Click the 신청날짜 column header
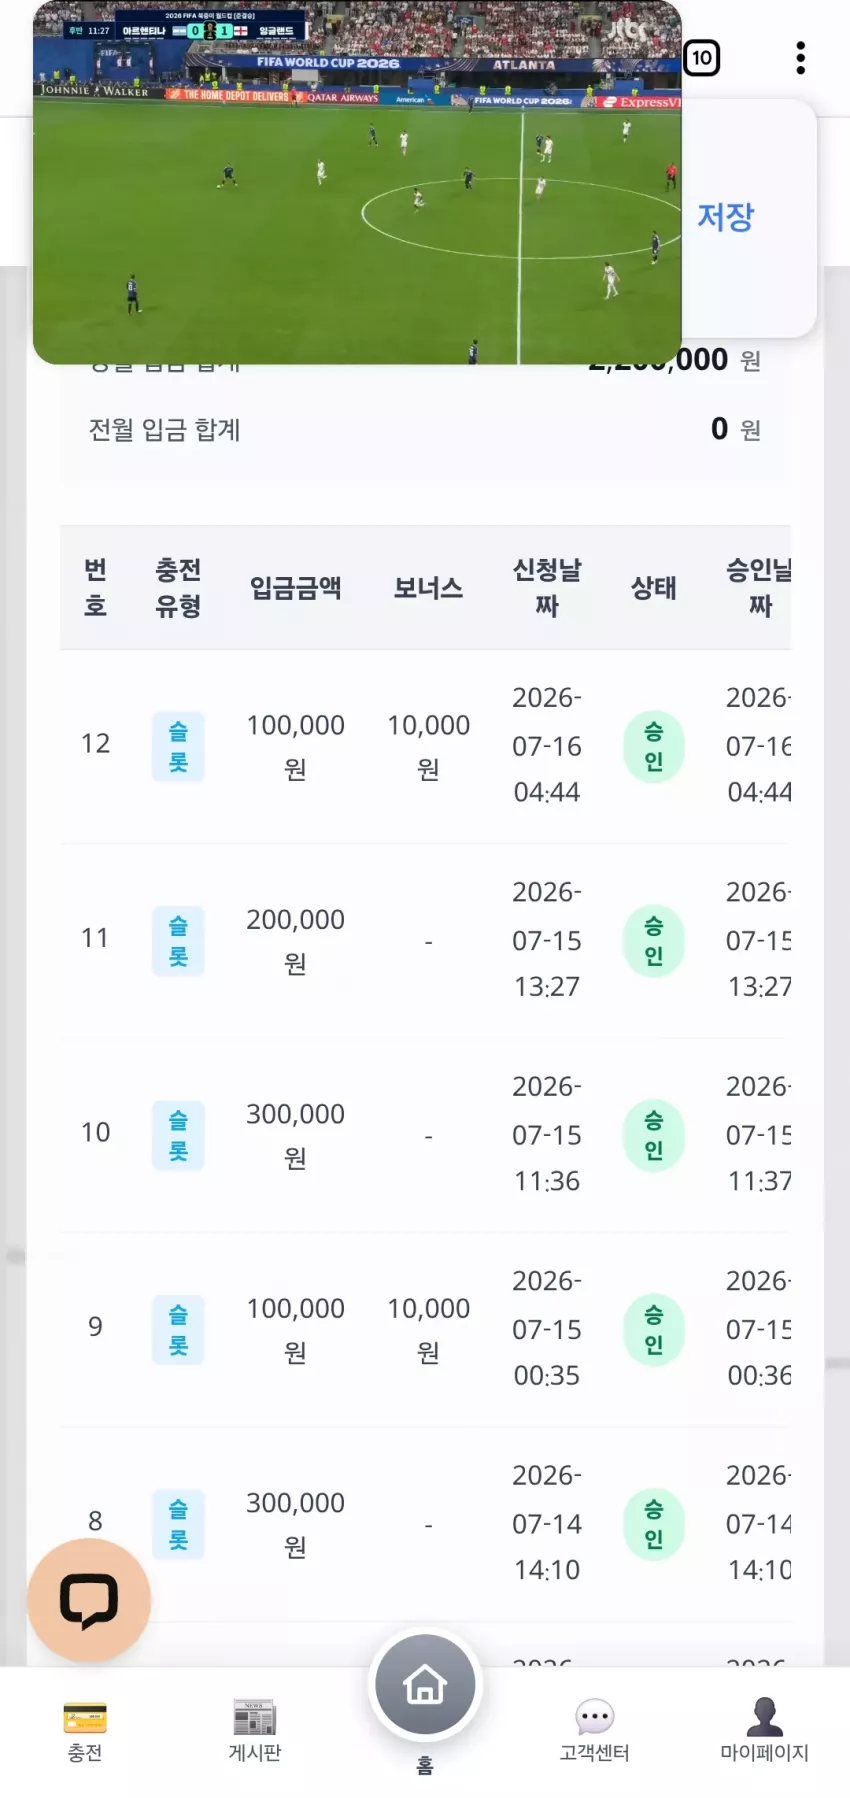The height and width of the screenshot is (1798, 850). tap(547, 588)
